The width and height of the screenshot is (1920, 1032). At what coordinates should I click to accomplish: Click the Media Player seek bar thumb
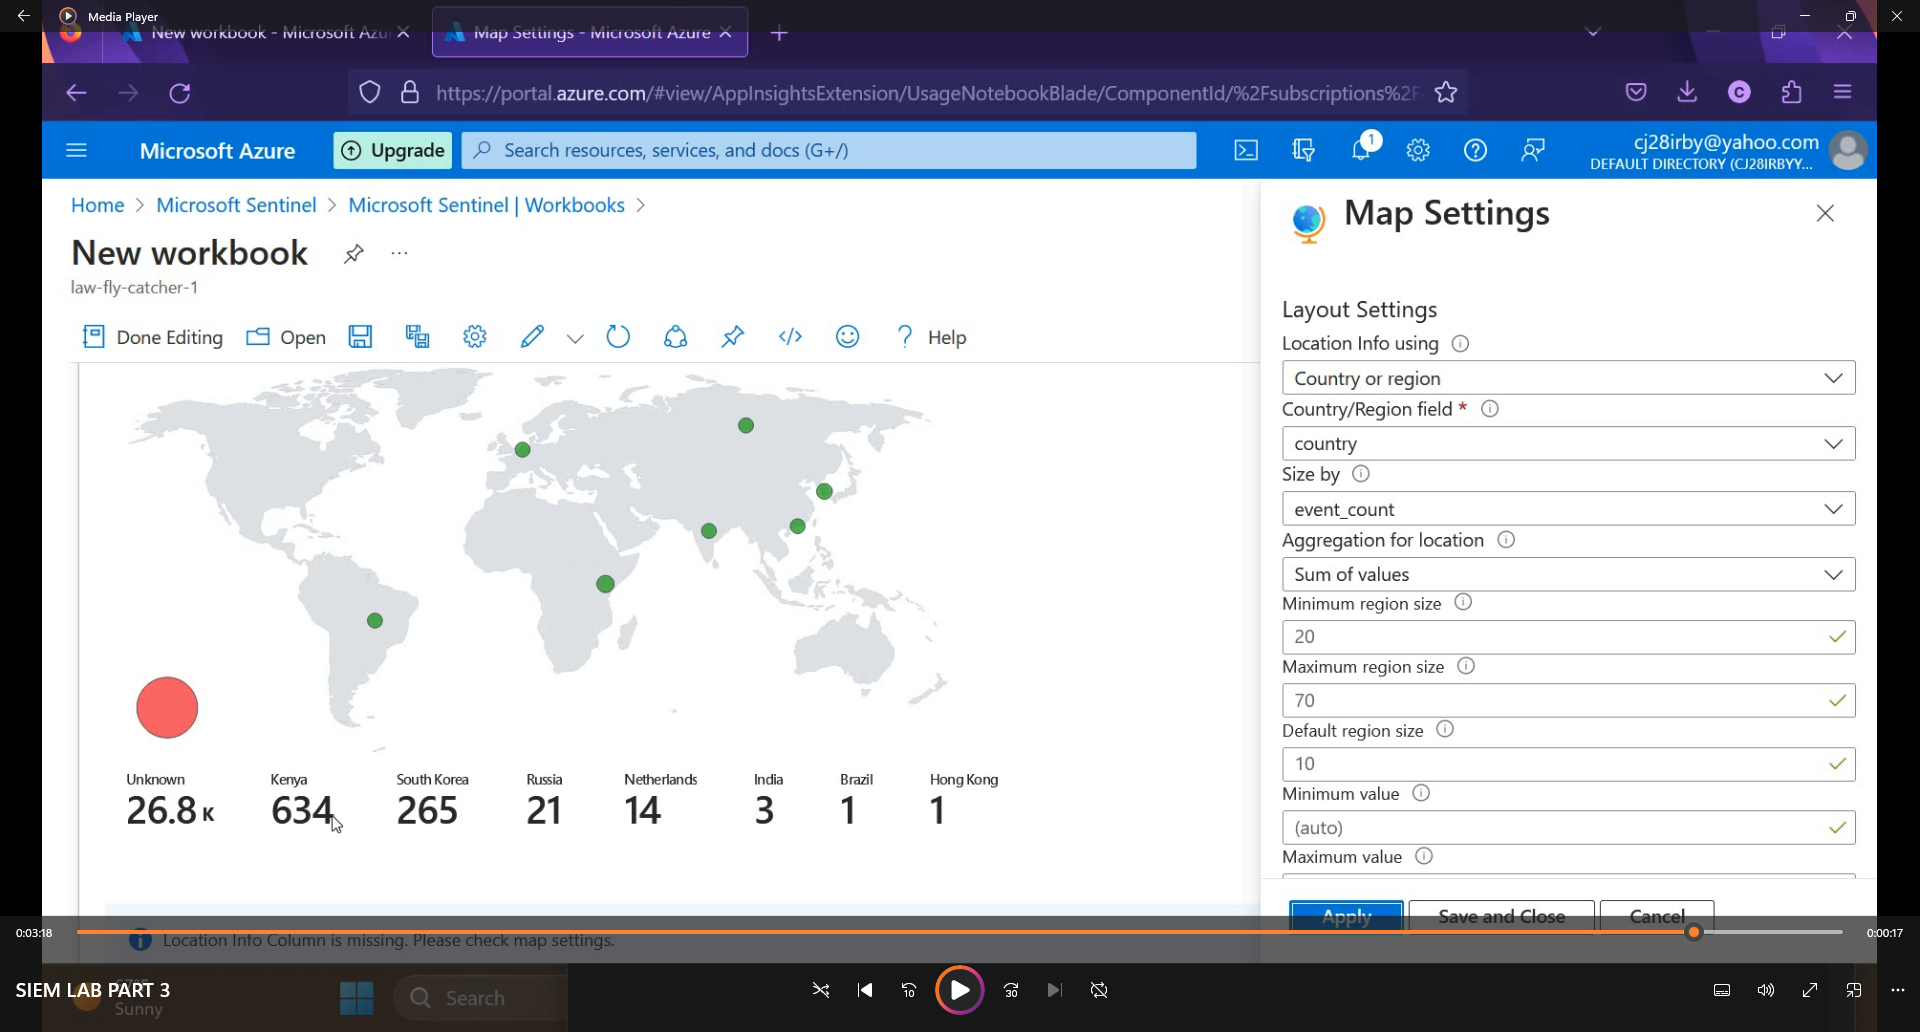click(1694, 933)
